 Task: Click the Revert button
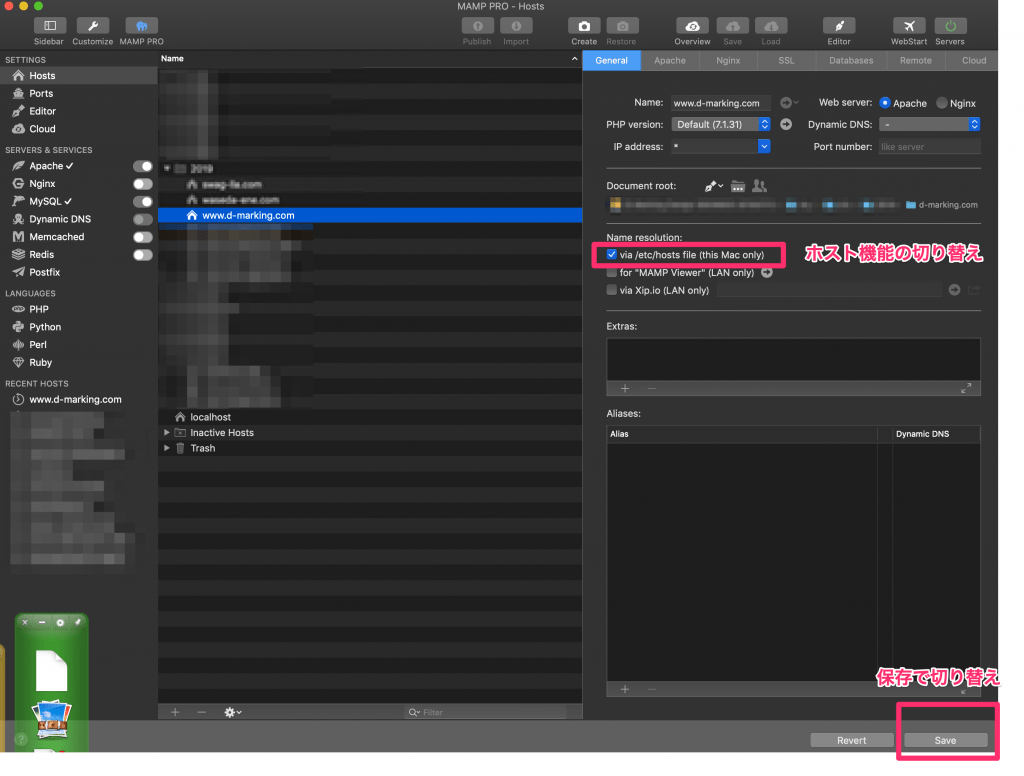point(852,740)
